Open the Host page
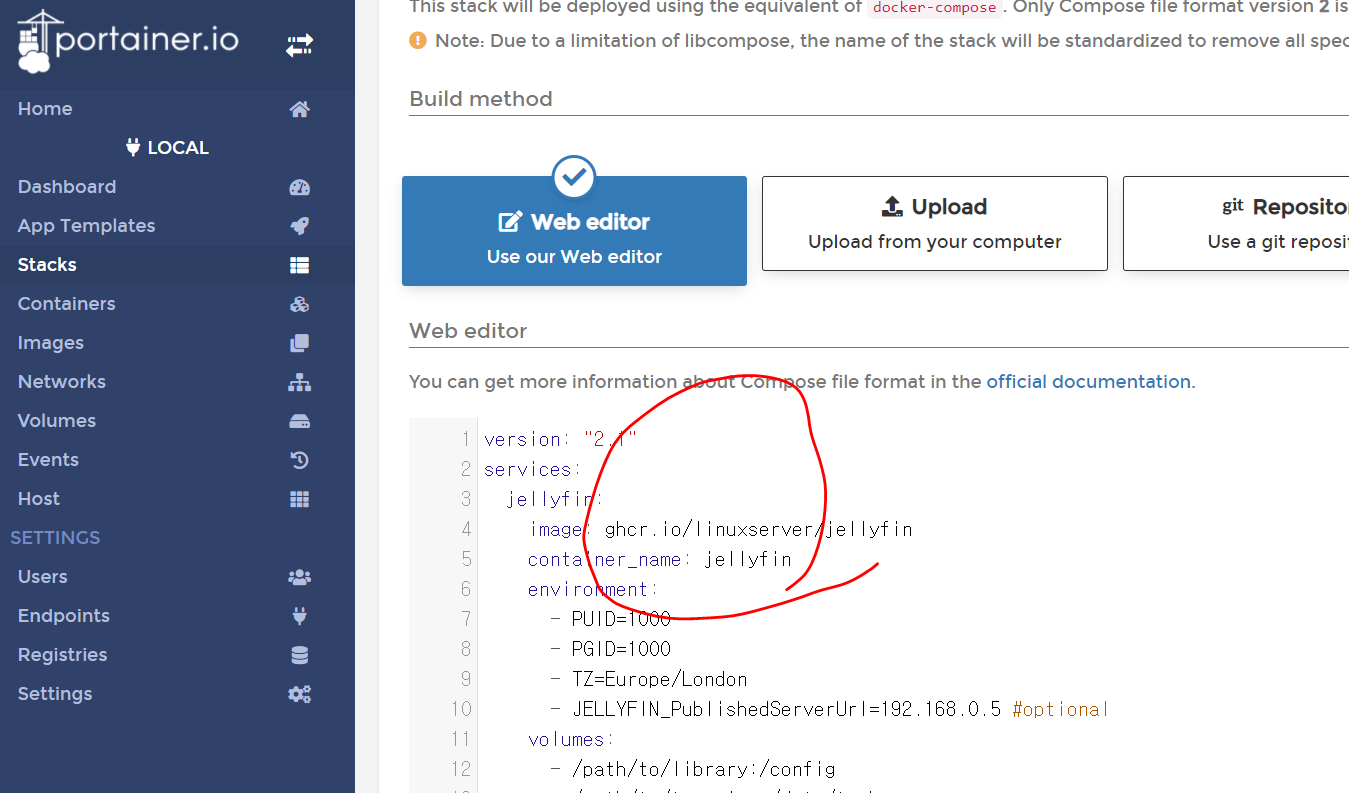The width and height of the screenshot is (1349, 793). 177,499
